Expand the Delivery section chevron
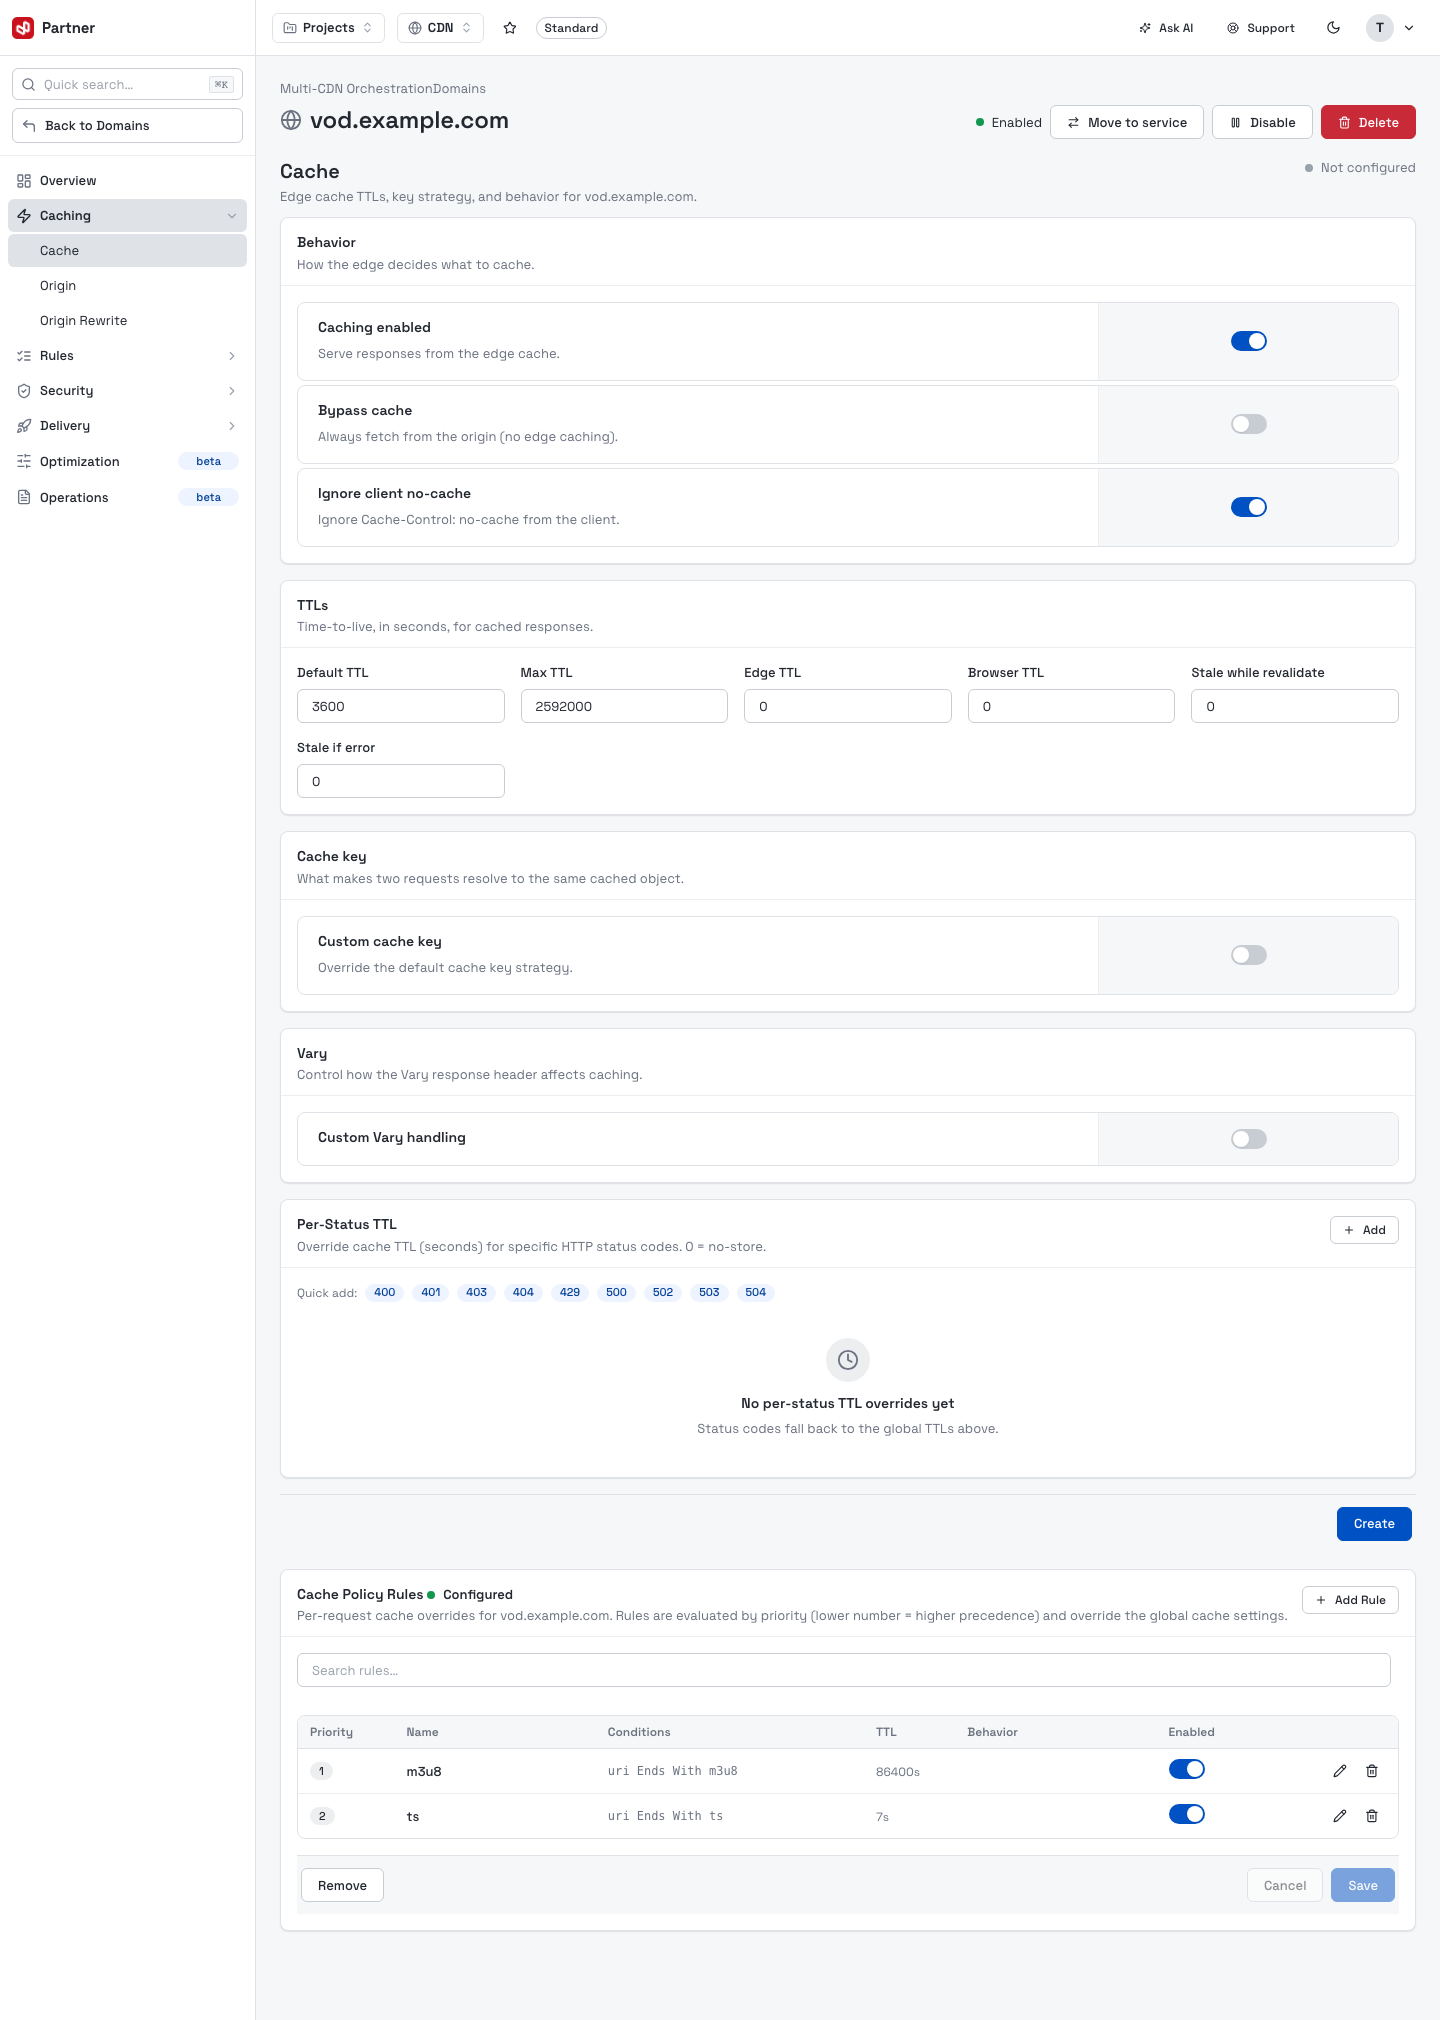The width and height of the screenshot is (1440, 2020). point(232,426)
